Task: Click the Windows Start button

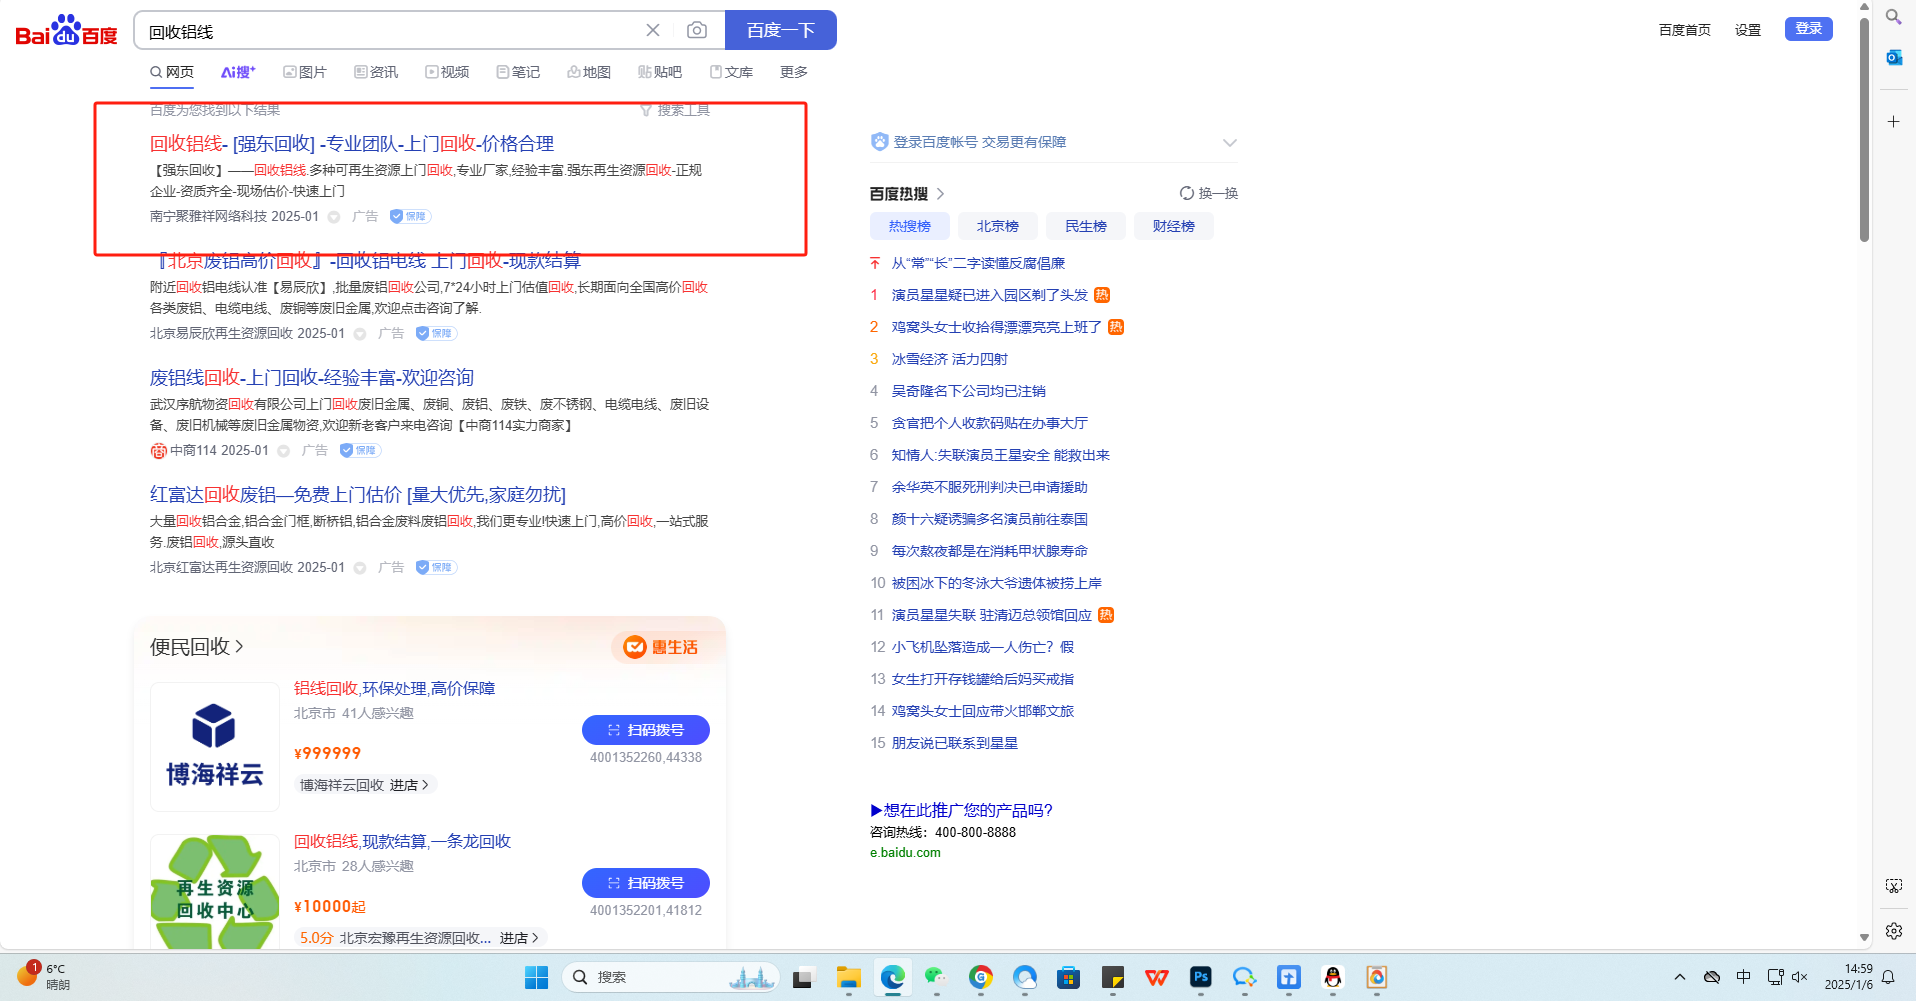Action: (537, 977)
